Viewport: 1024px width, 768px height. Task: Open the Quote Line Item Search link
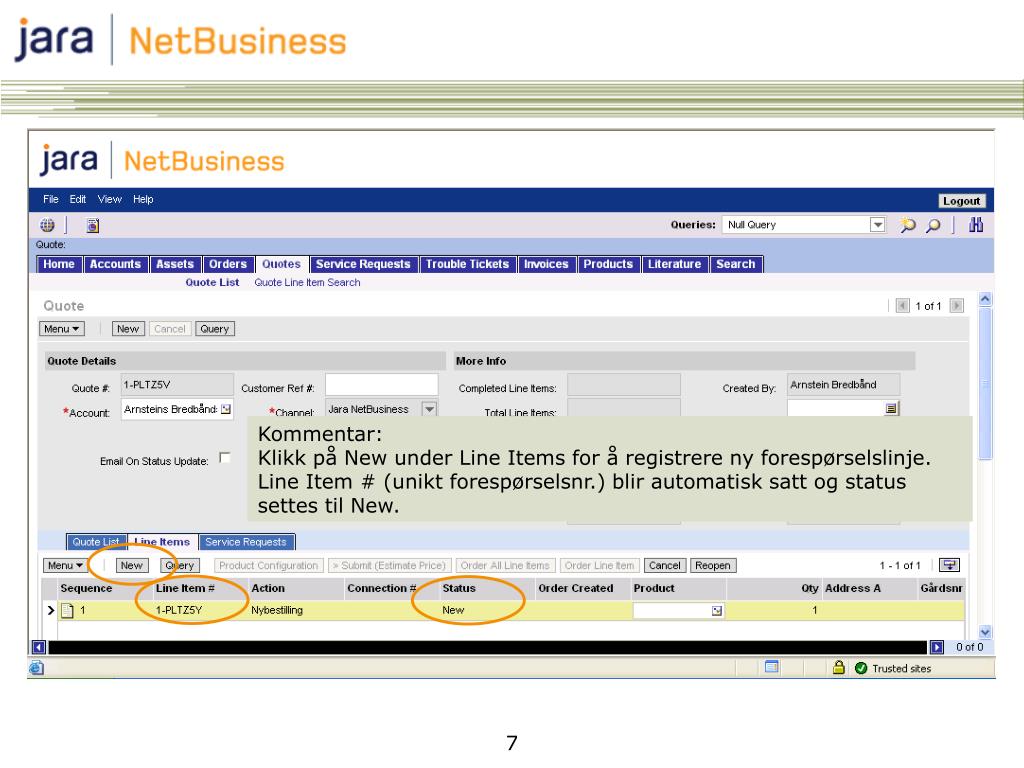click(308, 283)
